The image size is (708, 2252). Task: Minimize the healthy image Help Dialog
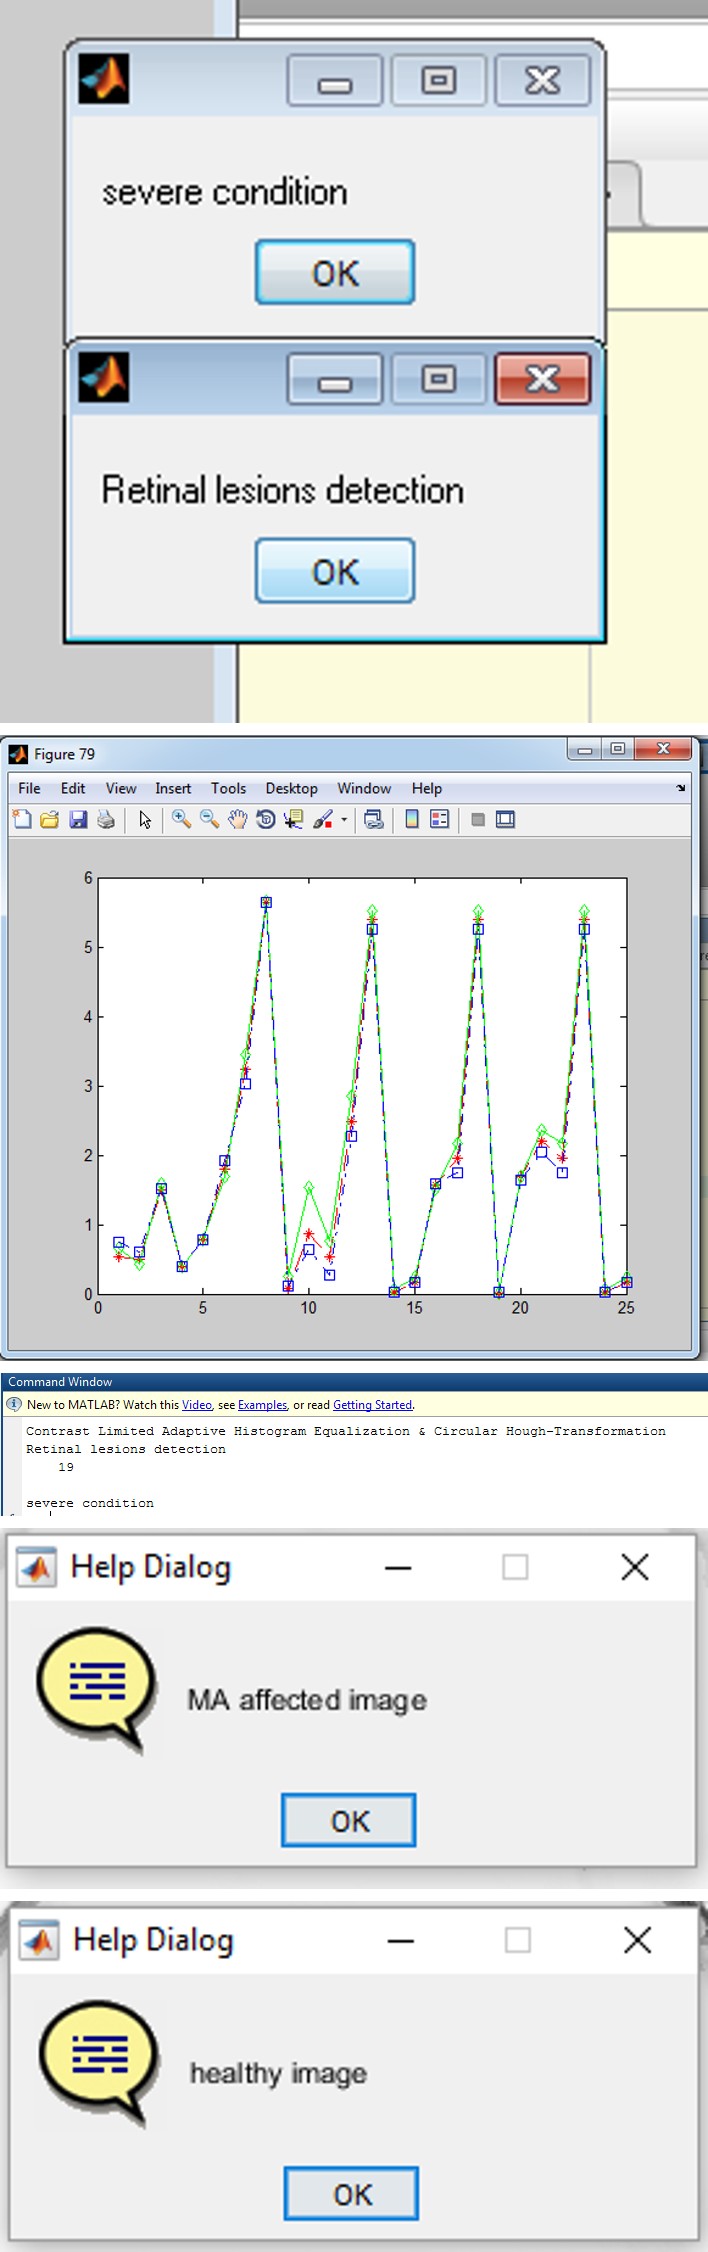[401, 1941]
